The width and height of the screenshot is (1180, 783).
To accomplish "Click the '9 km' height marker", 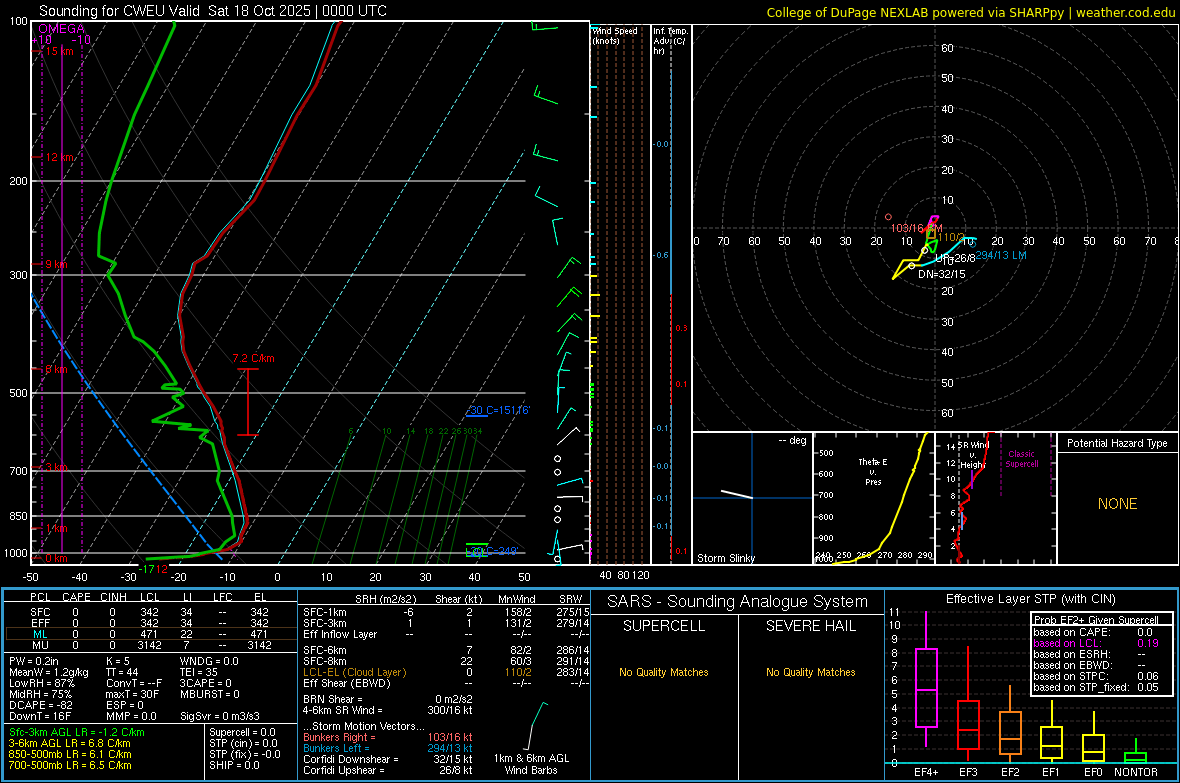I will coord(56,264).
